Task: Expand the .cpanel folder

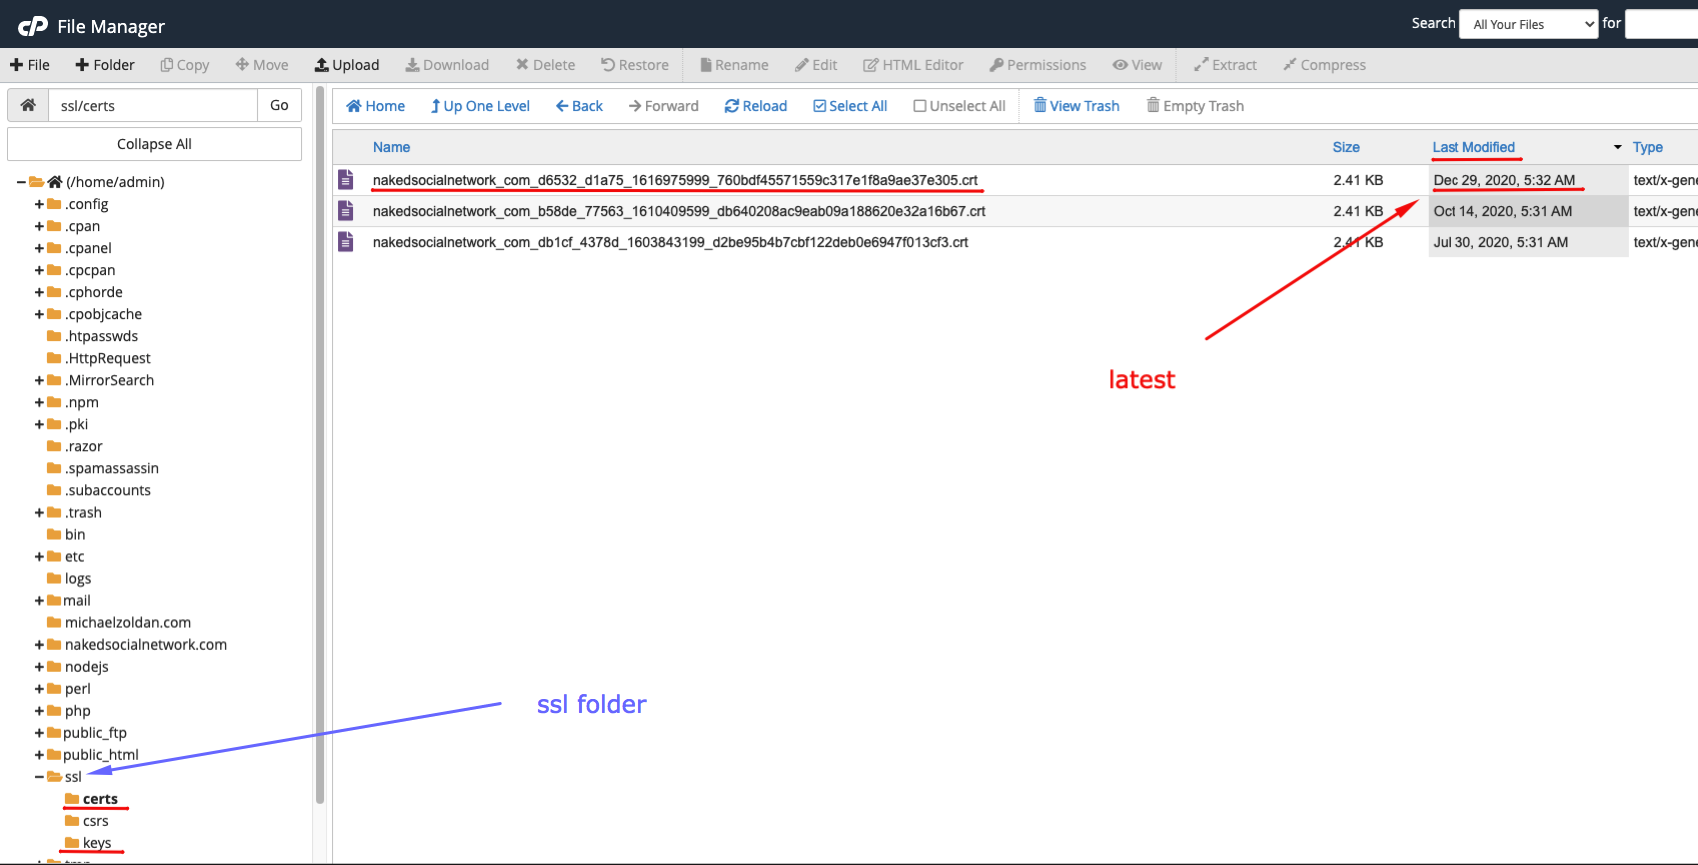Action: 40,248
